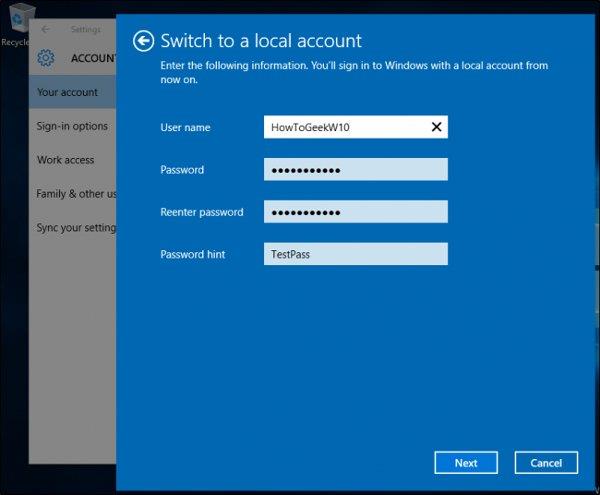Click the Settings window title
Viewport: 600px width, 495px height.
pos(86,29)
